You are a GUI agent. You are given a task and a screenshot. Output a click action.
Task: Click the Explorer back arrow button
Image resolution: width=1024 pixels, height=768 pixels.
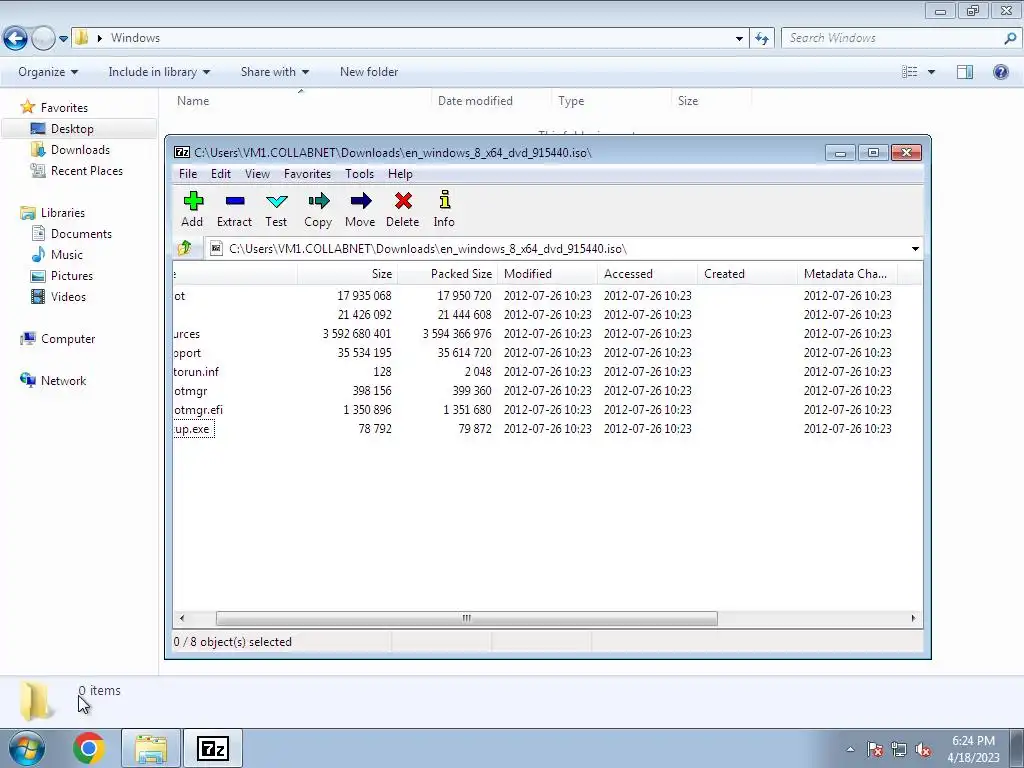point(16,38)
